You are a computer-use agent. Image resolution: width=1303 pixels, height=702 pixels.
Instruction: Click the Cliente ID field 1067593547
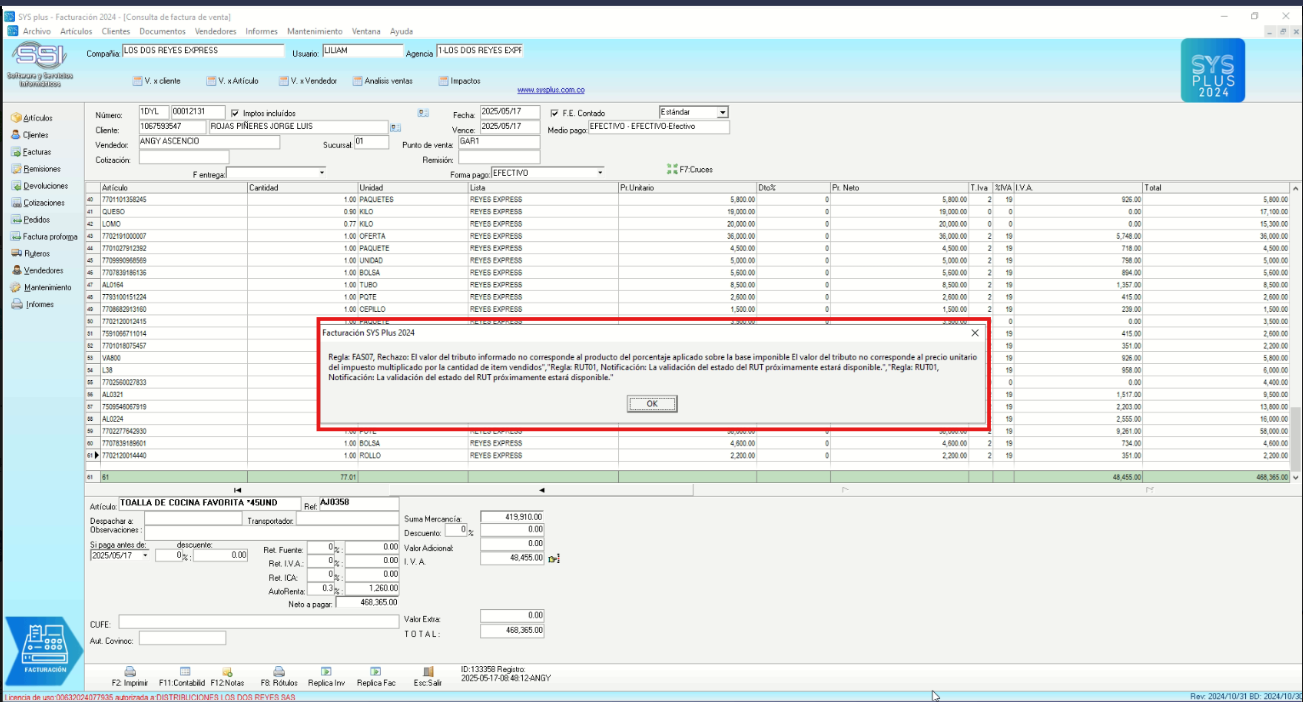pyautogui.click(x=172, y=127)
